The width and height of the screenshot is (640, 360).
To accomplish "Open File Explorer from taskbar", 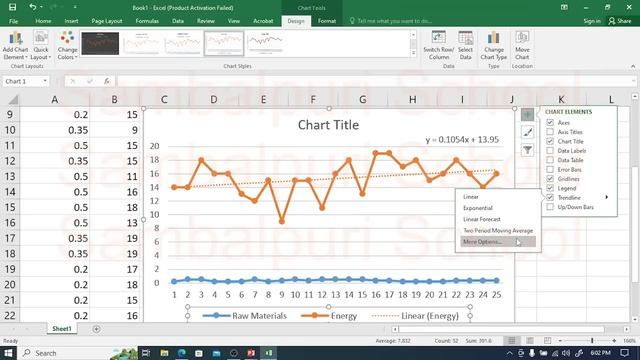I will click(x=164, y=353).
